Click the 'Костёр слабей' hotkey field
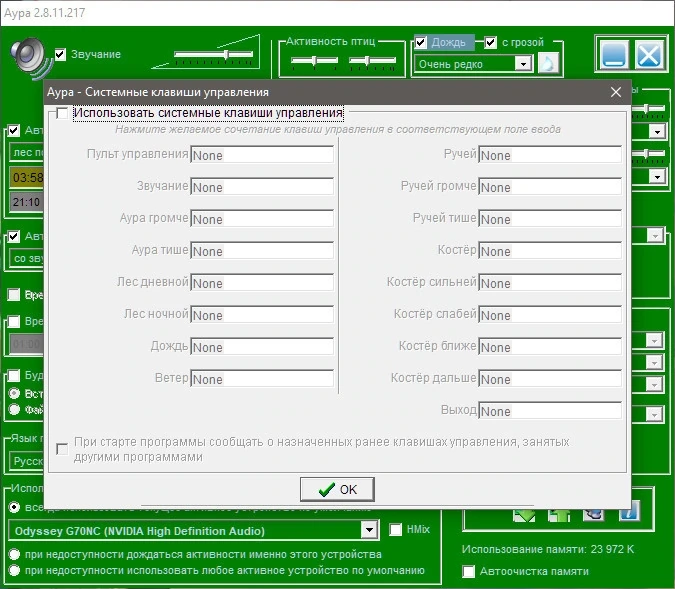 click(x=550, y=314)
